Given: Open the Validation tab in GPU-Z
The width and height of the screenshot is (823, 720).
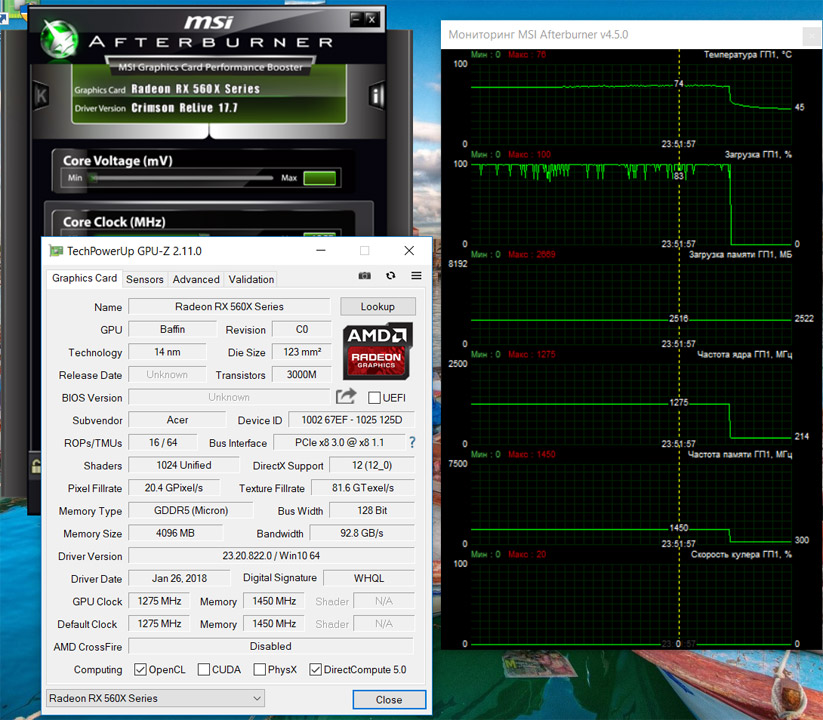Looking at the screenshot, I should point(251,279).
